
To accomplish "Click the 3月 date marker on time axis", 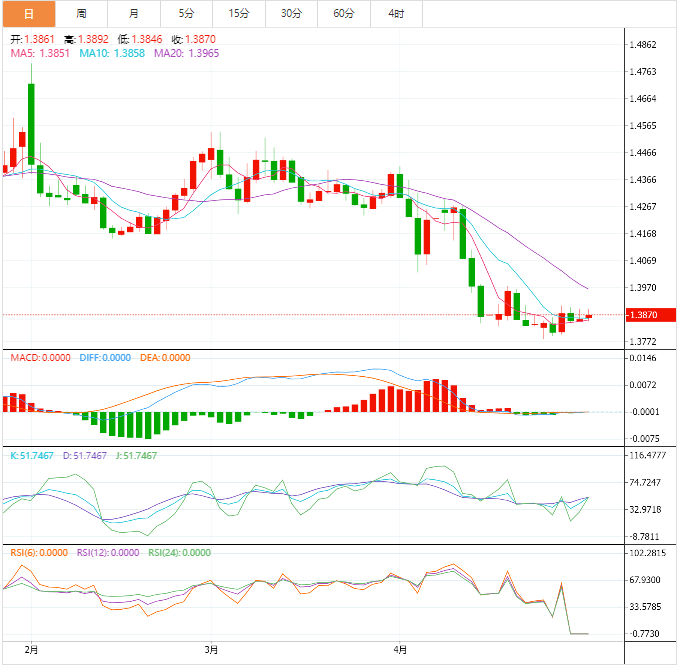I will pos(211,649).
